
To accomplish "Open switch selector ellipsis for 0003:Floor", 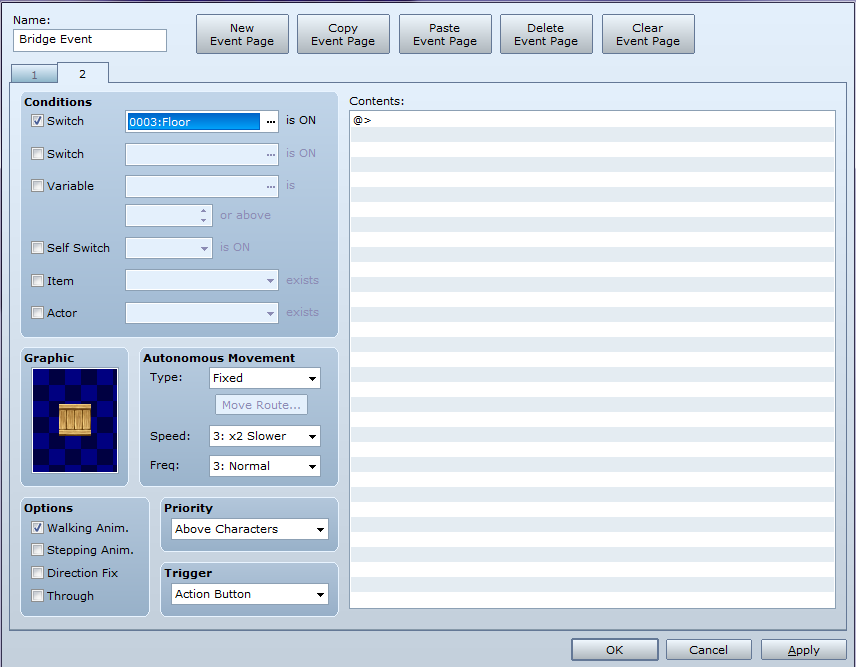I will pos(271,122).
